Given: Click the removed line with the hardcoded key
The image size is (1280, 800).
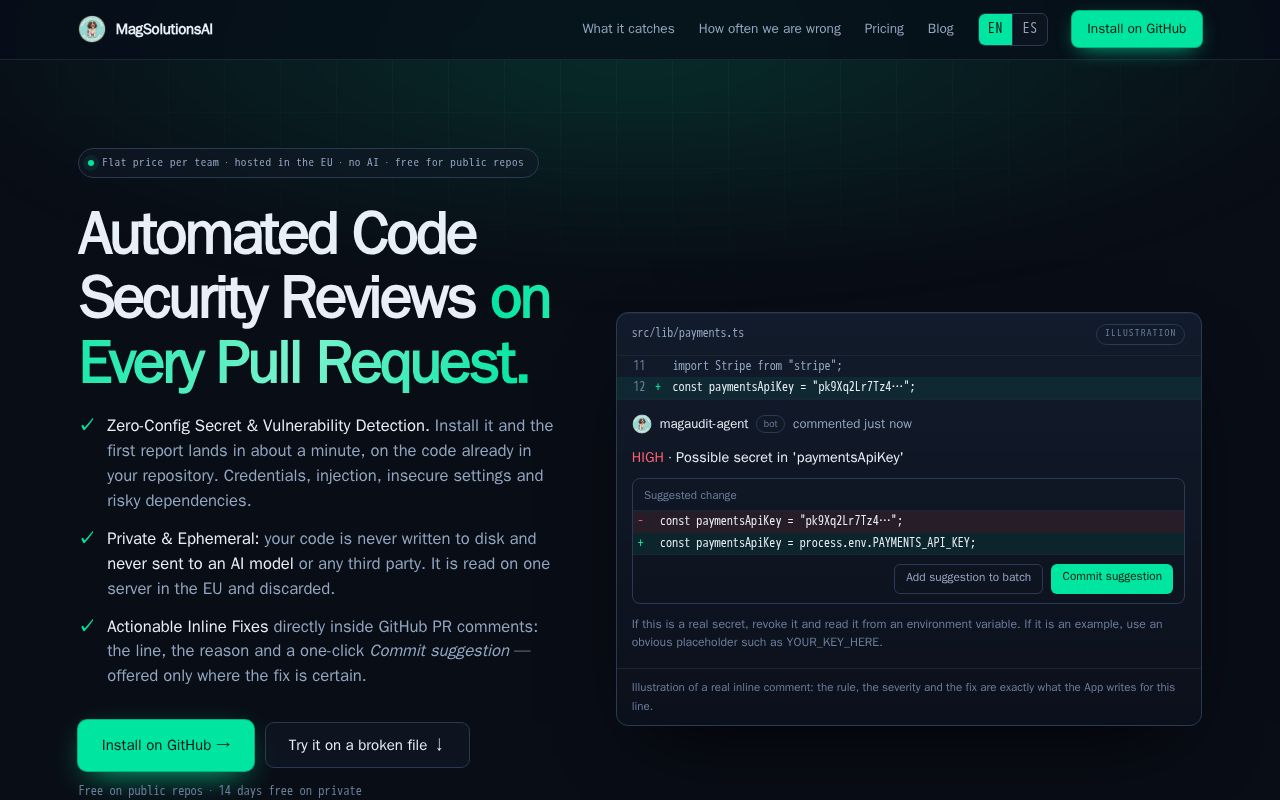Looking at the screenshot, I should pos(908,521).
